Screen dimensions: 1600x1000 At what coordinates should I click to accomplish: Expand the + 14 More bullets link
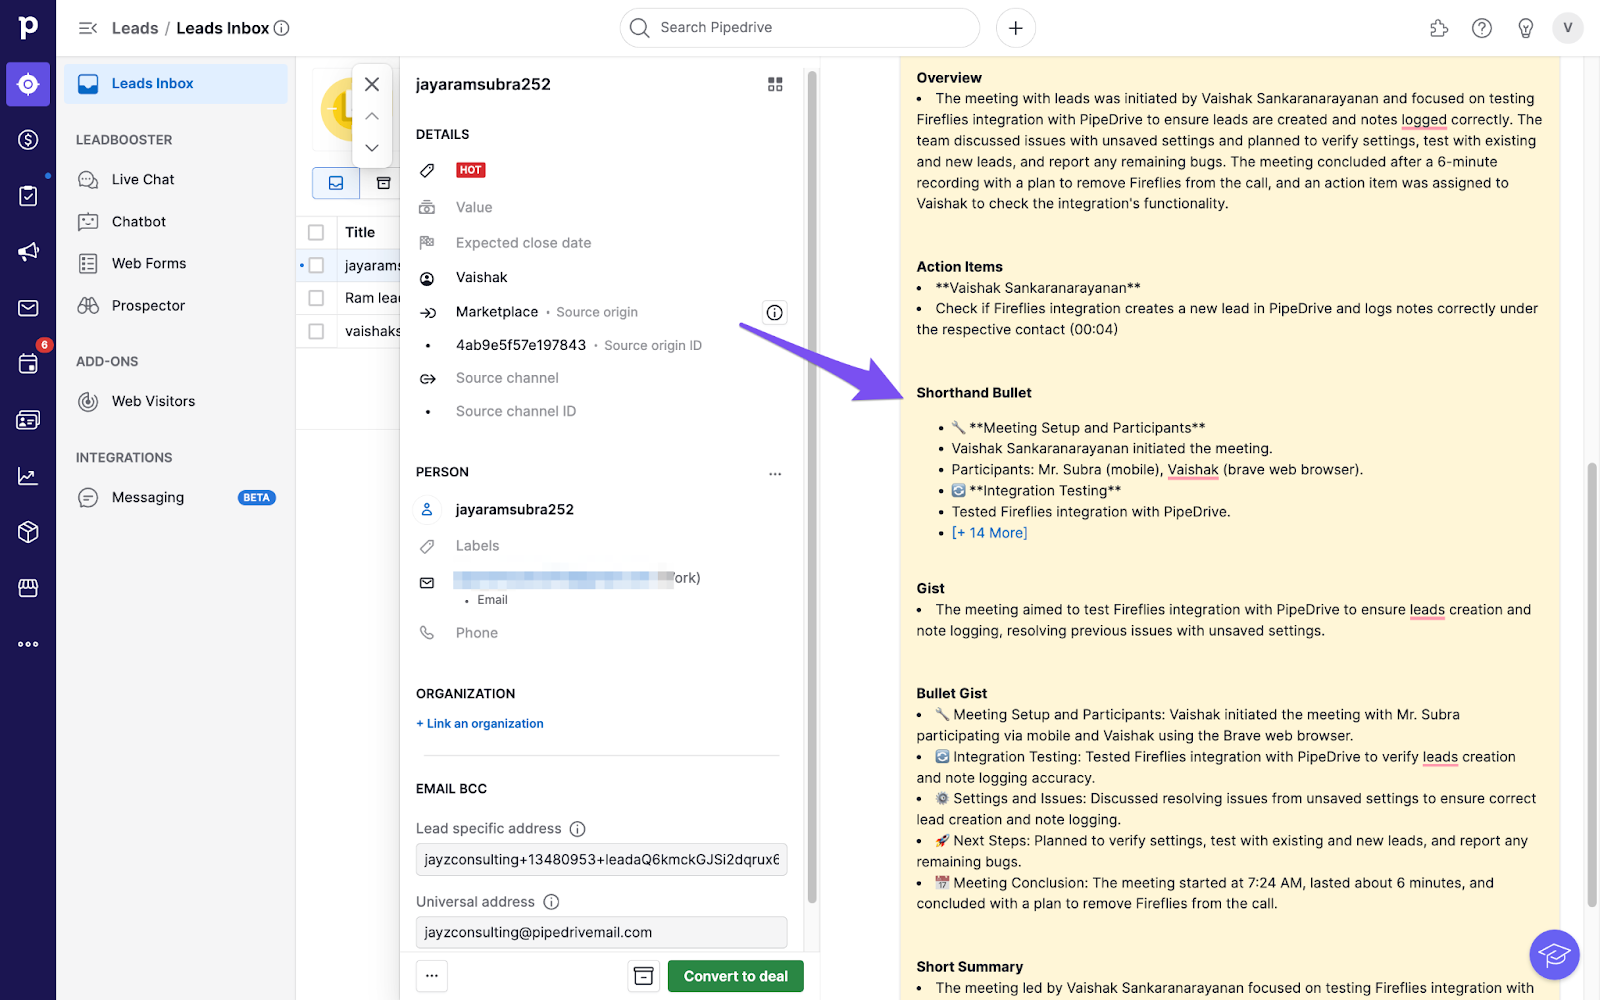[989, 533]
